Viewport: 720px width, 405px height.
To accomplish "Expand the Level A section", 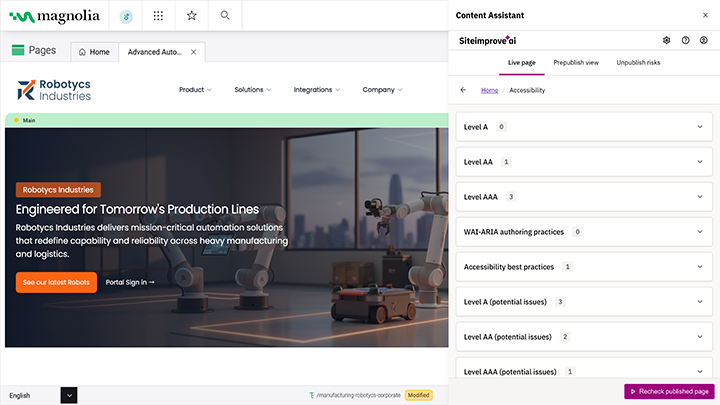I will [x=584, y=127].
